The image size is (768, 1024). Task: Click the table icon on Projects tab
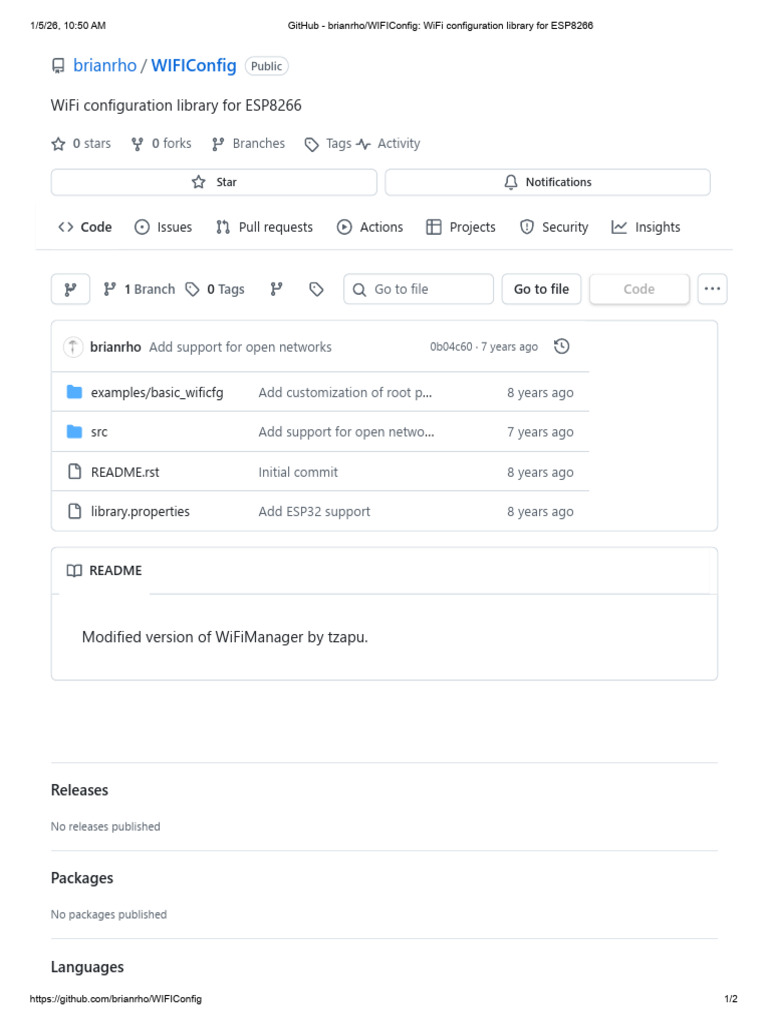coord(434,227)
